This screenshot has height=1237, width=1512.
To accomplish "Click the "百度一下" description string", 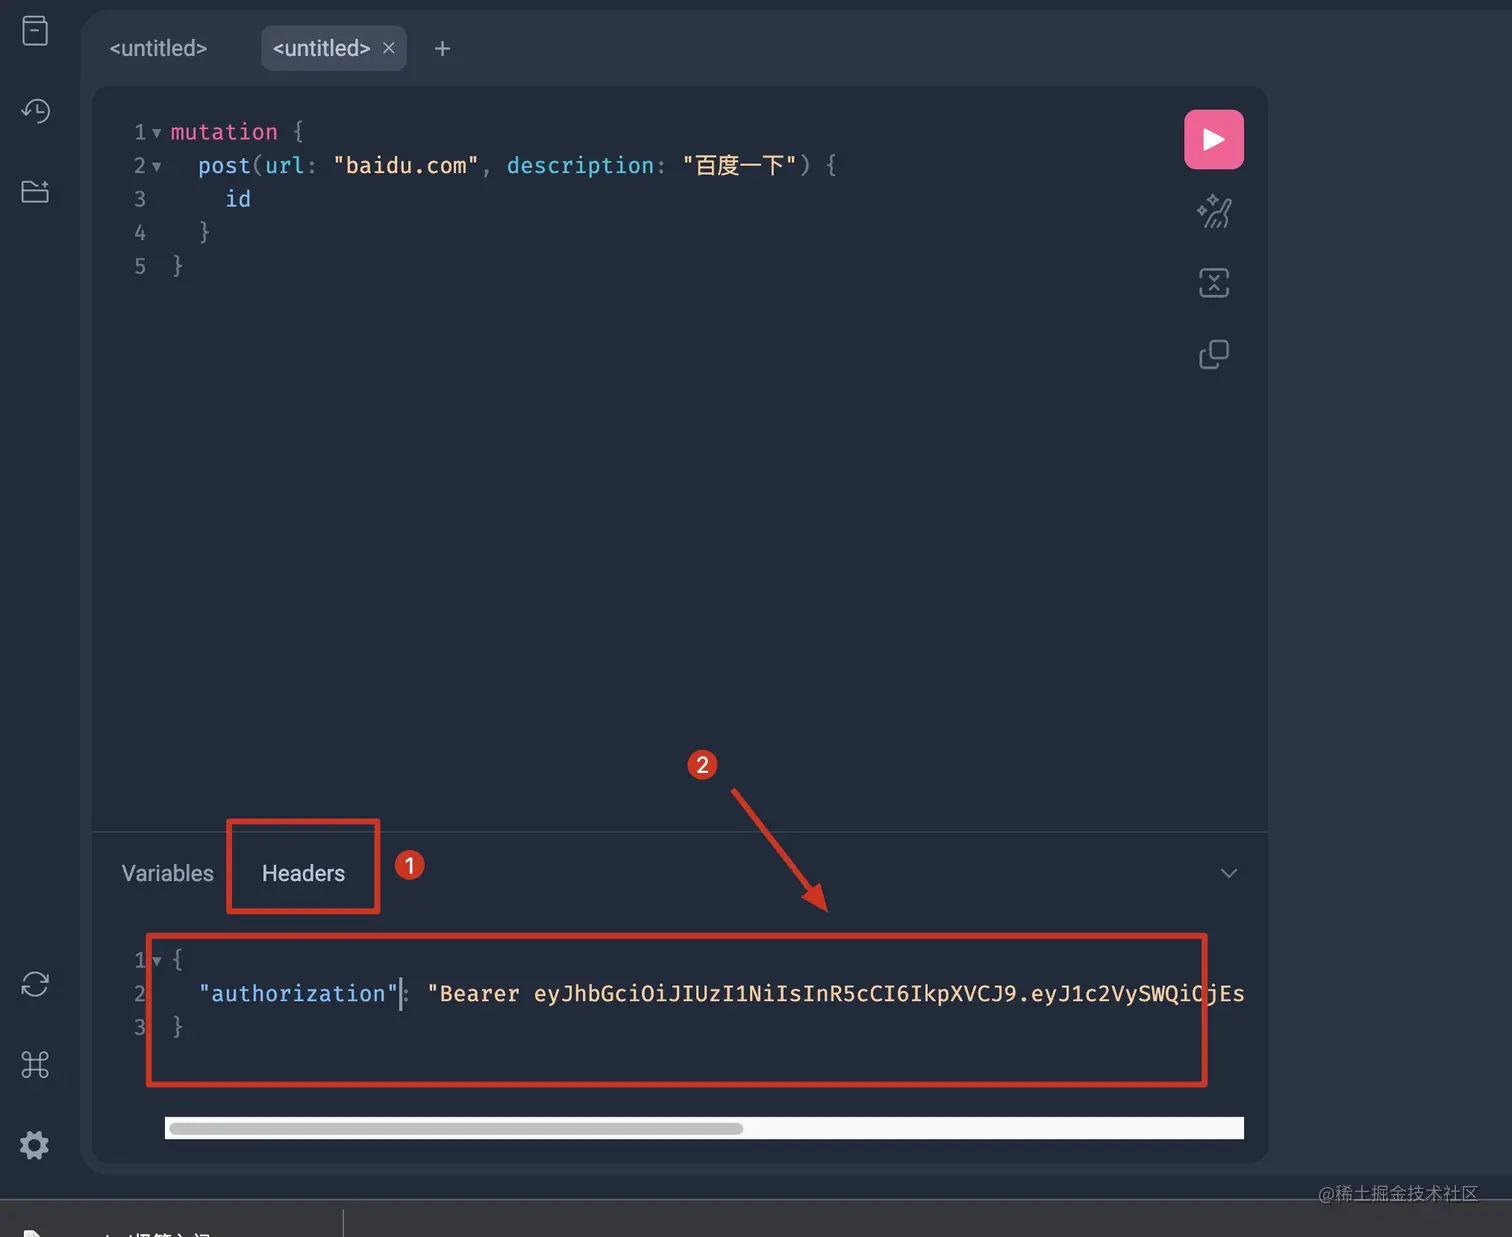I will (740, 166).
